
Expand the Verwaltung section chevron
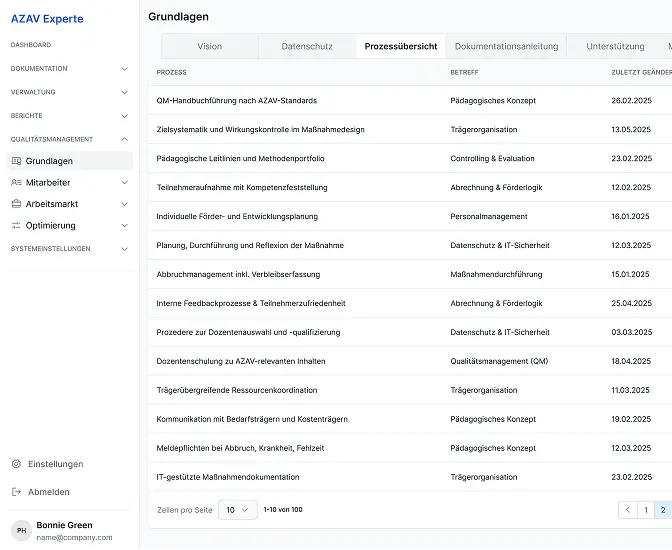125,93
